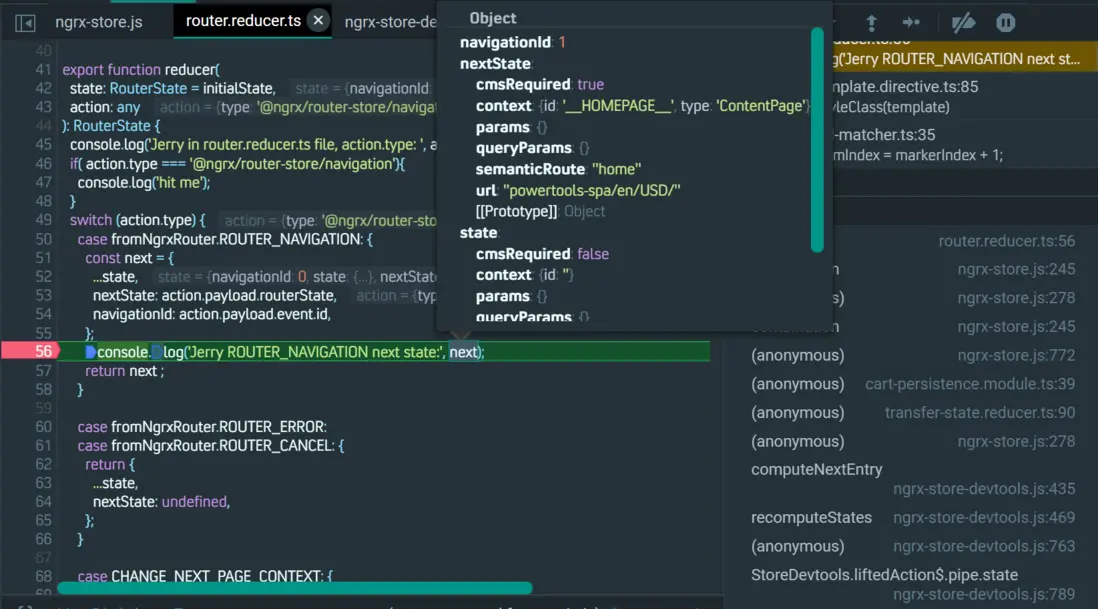1098x609 pixels.
Task: Click line number 47 in gutter
Action: point(43,183)
